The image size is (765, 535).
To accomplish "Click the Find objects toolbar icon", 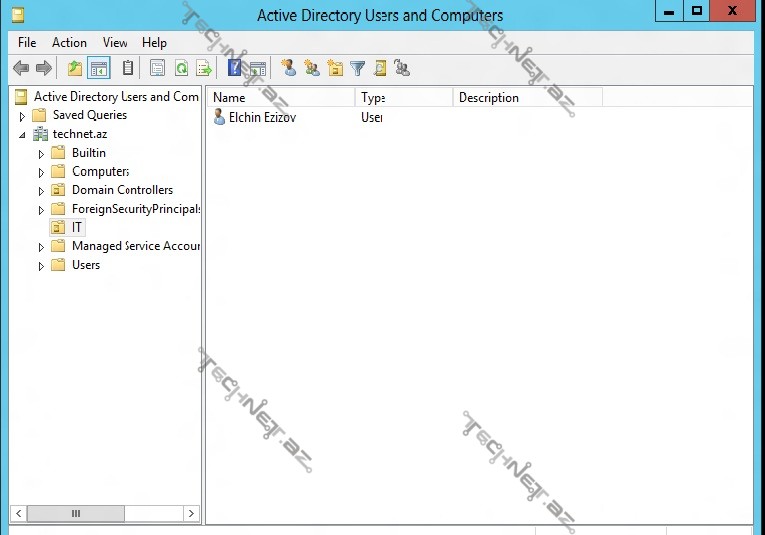I will click(380, 68).
